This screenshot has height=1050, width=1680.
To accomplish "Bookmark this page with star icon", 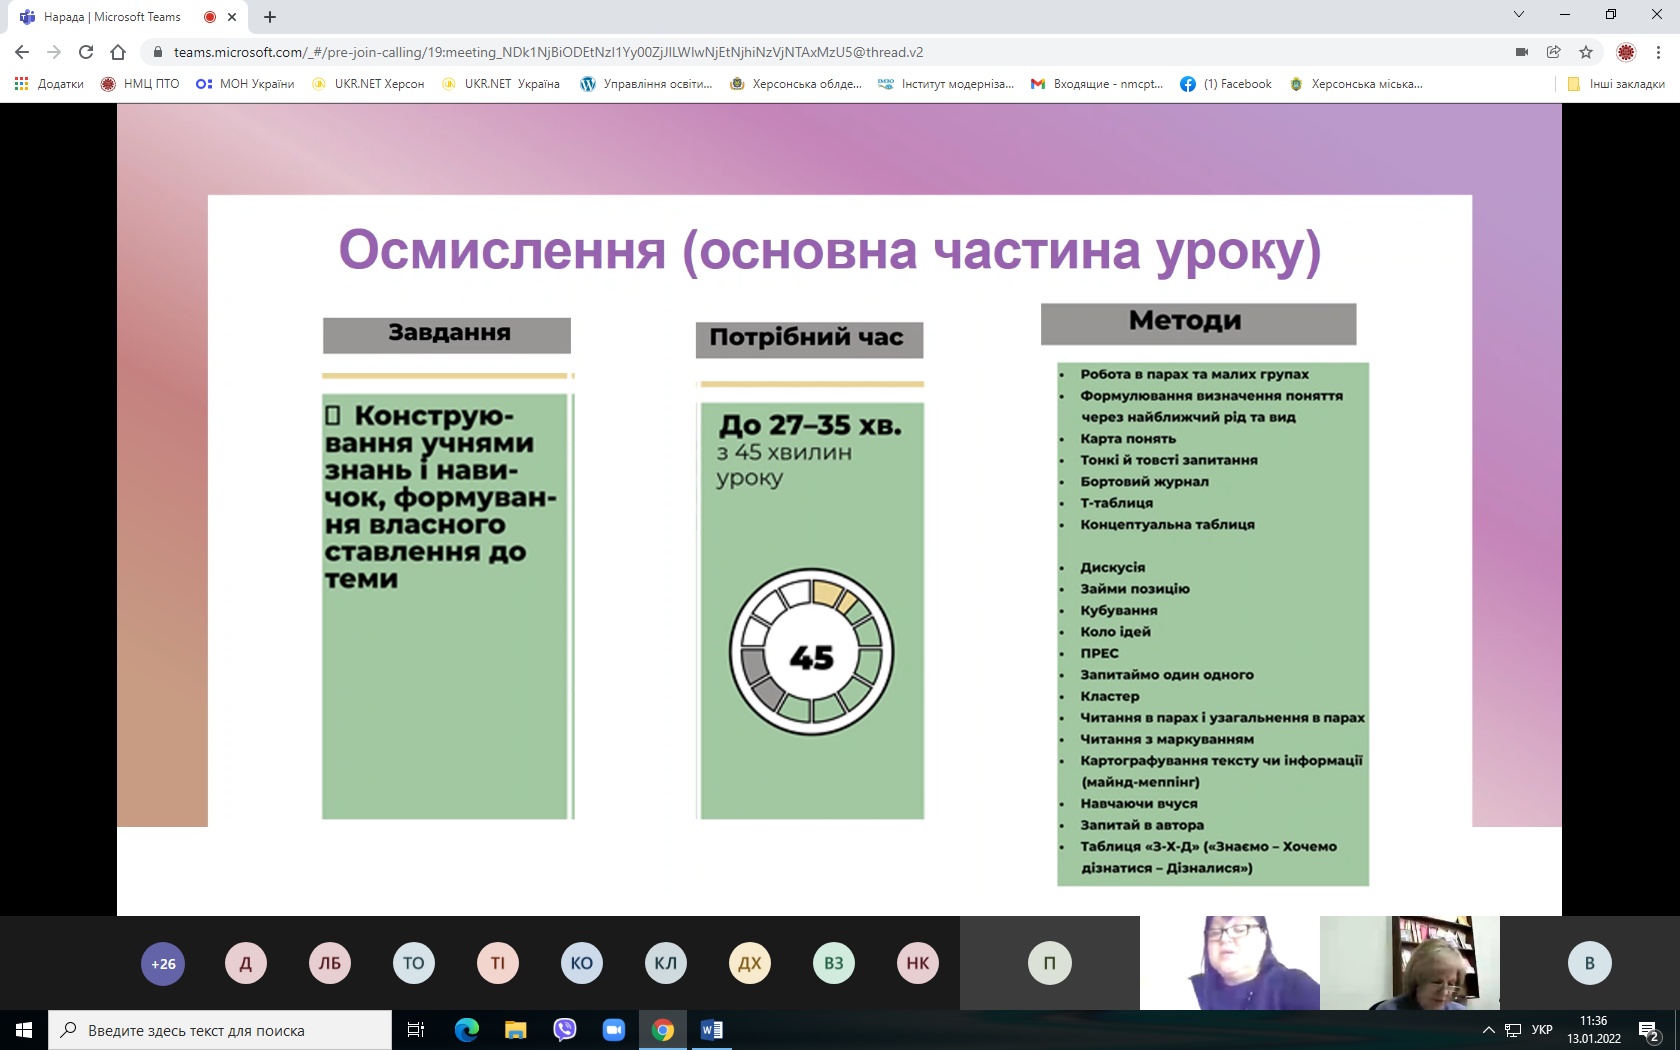I will tap(1586, 52).
